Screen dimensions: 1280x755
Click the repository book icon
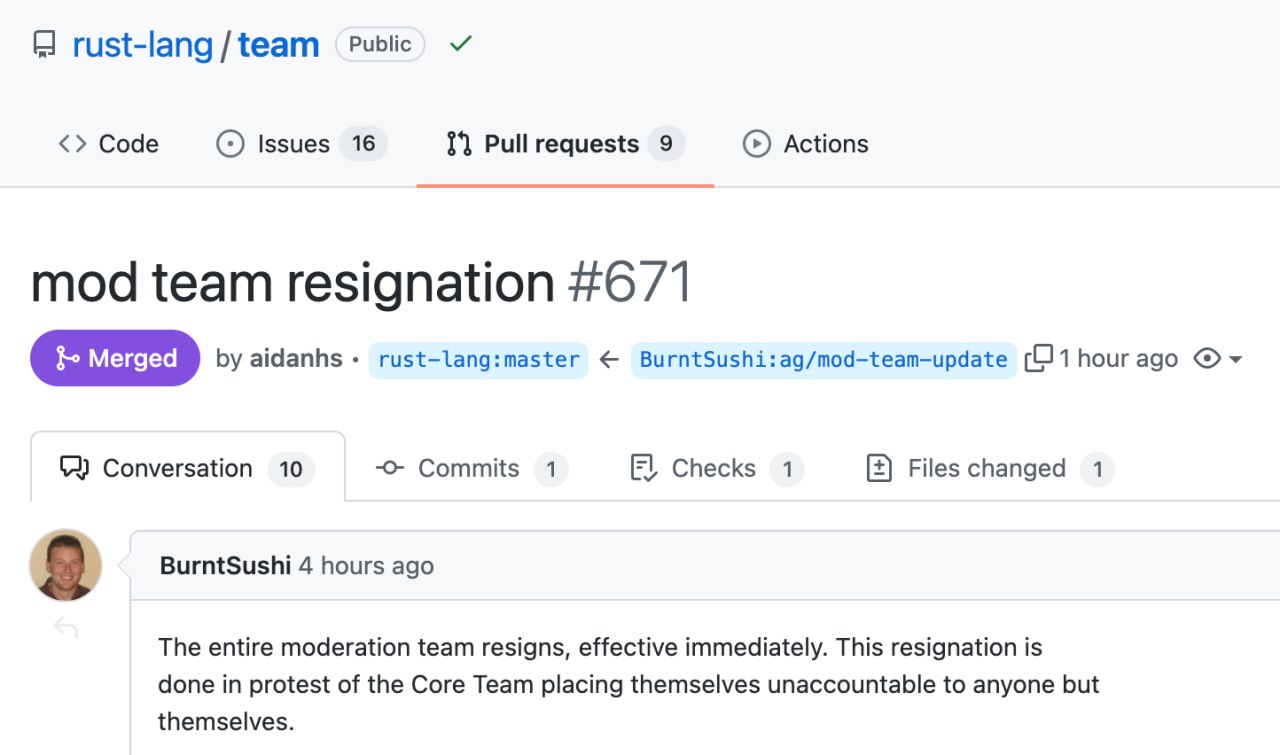pyautogui.click(x=44, y=44)
